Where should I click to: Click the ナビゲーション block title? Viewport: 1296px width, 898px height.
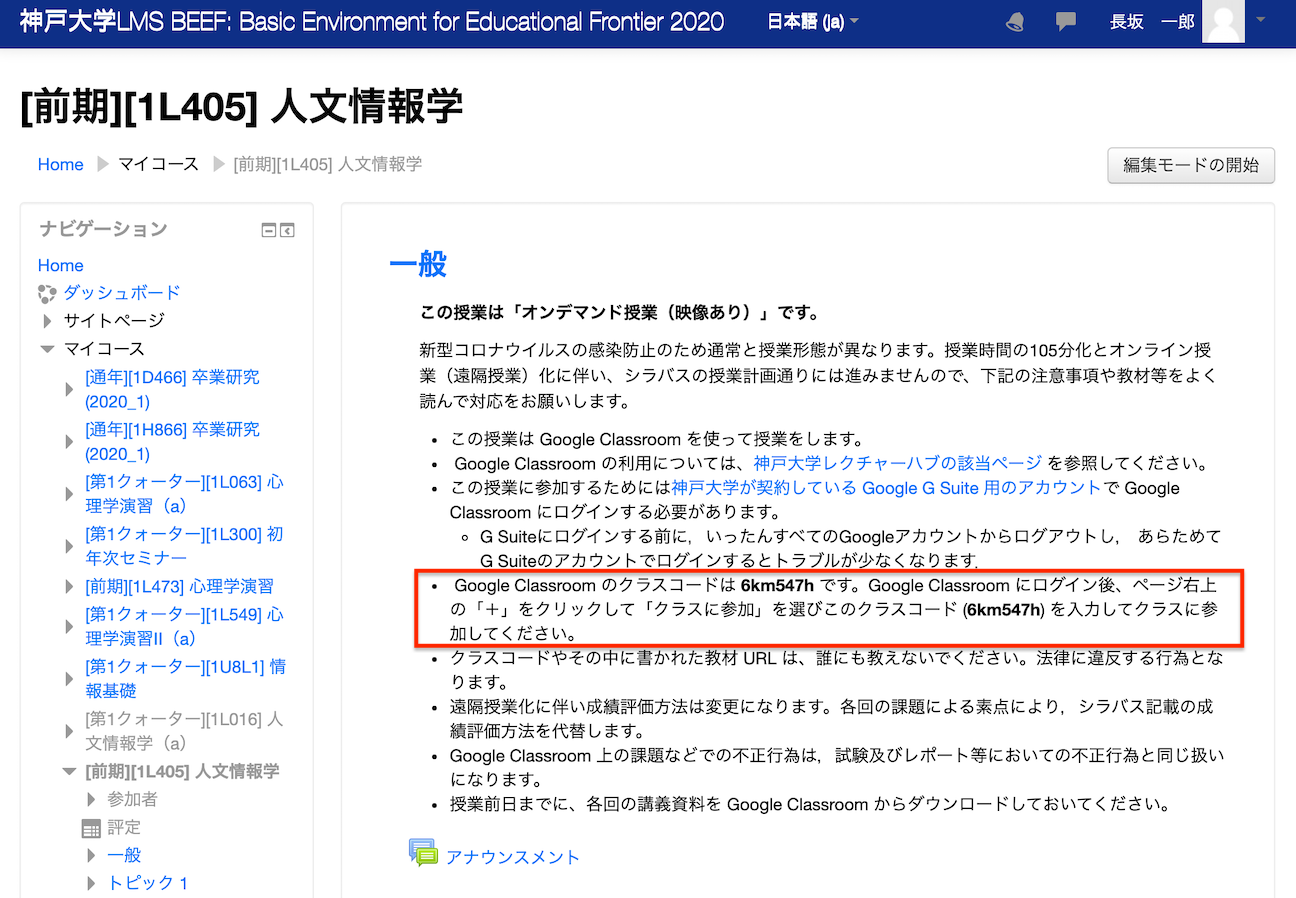click(x=103, y=229)
